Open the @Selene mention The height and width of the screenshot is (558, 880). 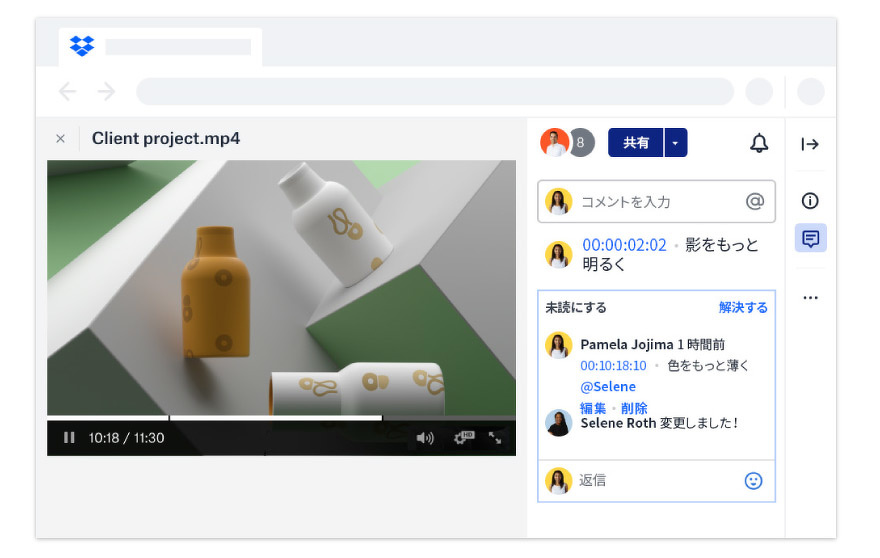[x=608, y=386]
